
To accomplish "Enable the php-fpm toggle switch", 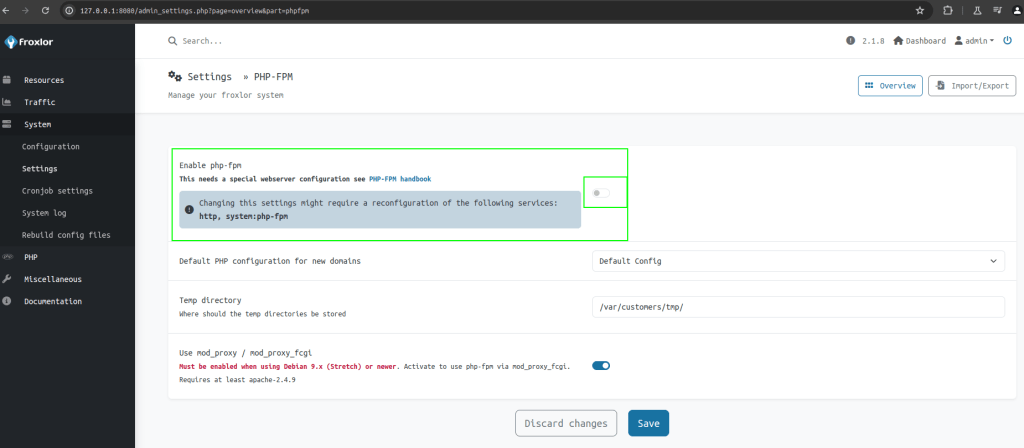I will [x=601, y=193].
